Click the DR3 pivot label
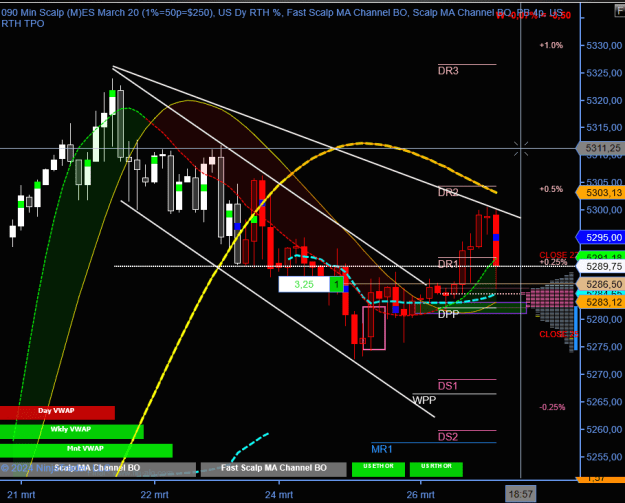Viewport: 625px width, 503px height. click(x=448, y=71)
